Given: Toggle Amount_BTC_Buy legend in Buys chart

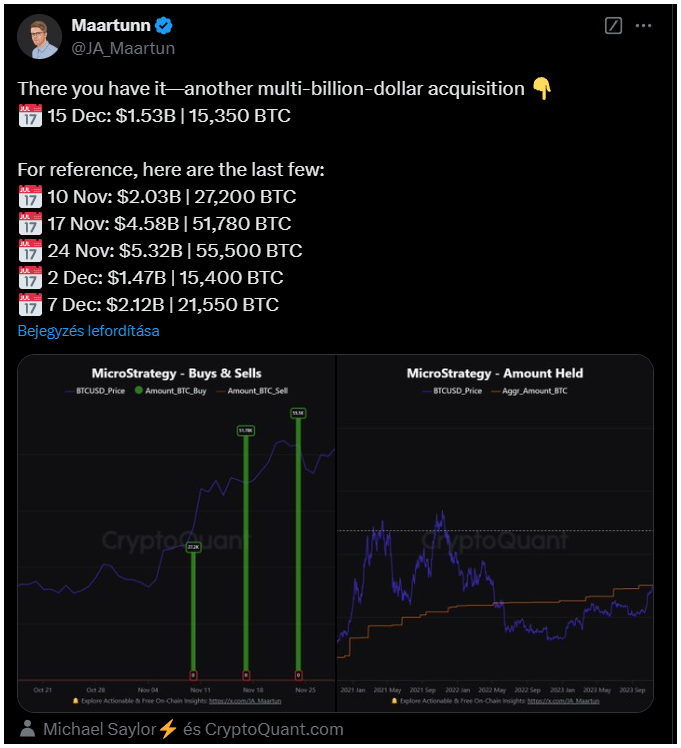Looking at the screenshot, I should pos(171,390).
